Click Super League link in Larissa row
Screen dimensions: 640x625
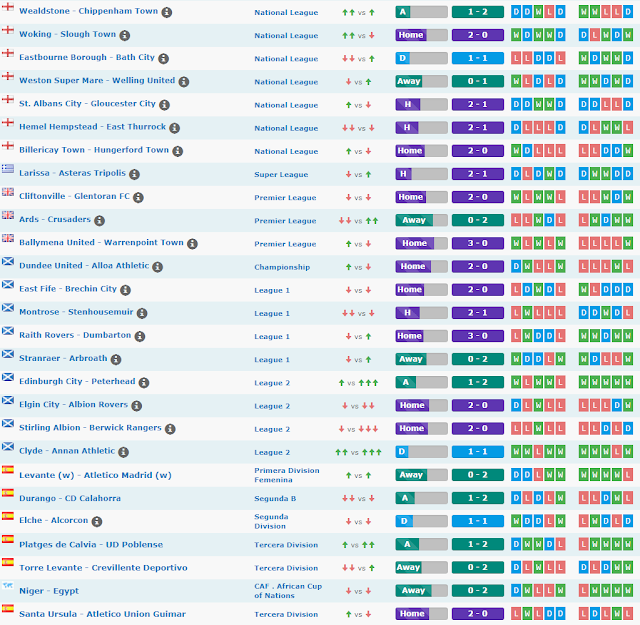coord(281,175)
